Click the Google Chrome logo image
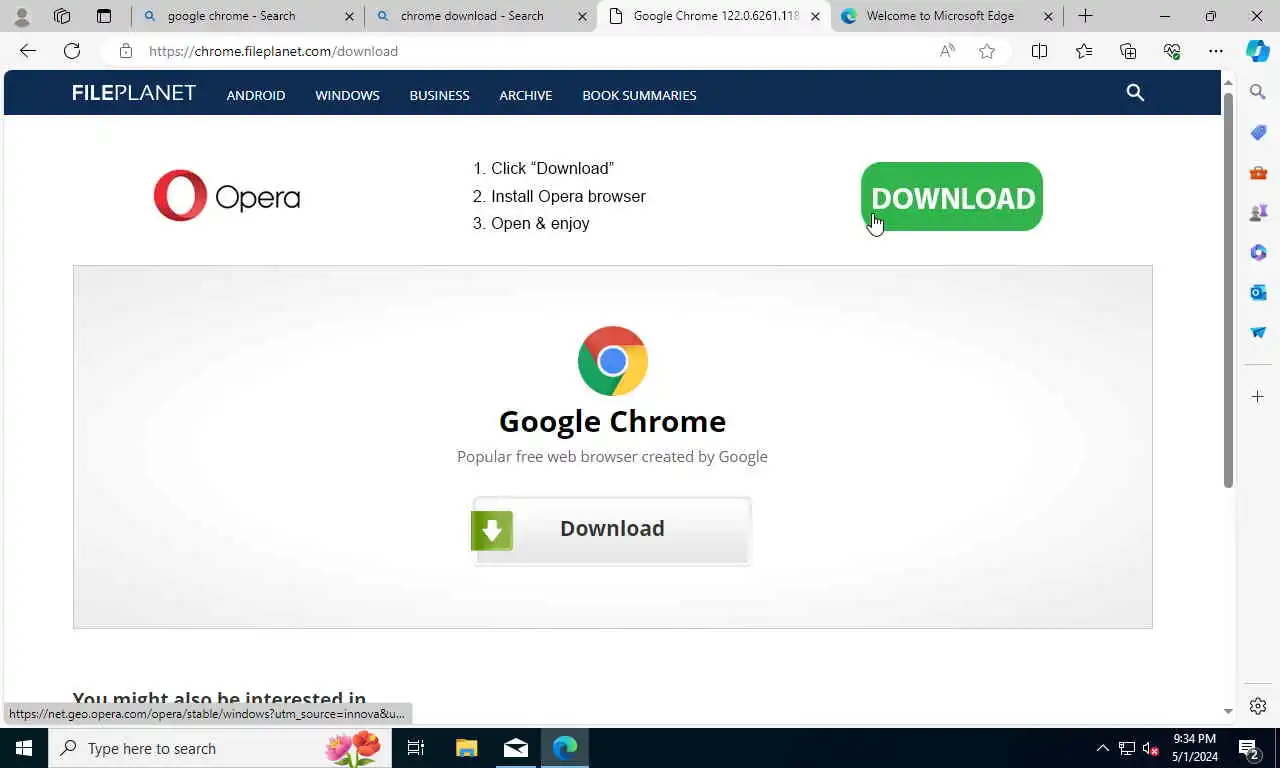 click(613, 361)
